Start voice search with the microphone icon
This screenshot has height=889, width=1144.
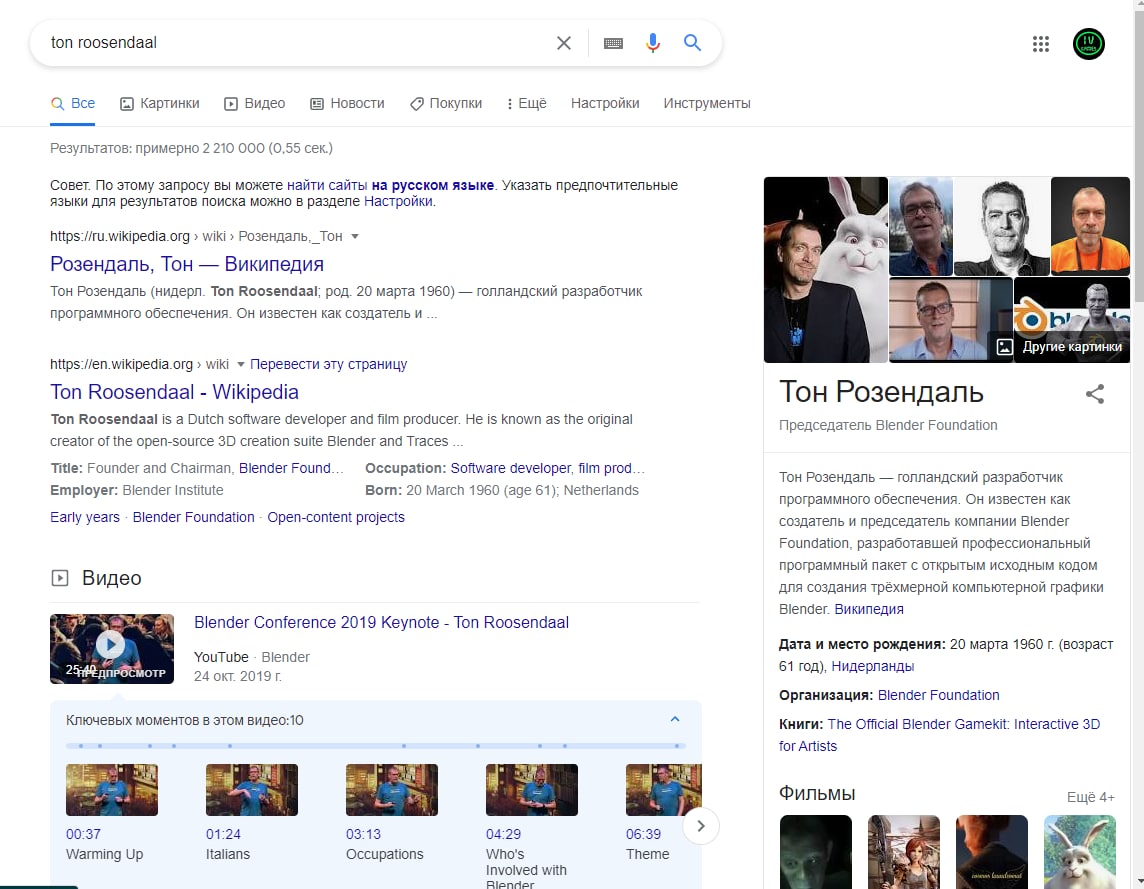653,43
